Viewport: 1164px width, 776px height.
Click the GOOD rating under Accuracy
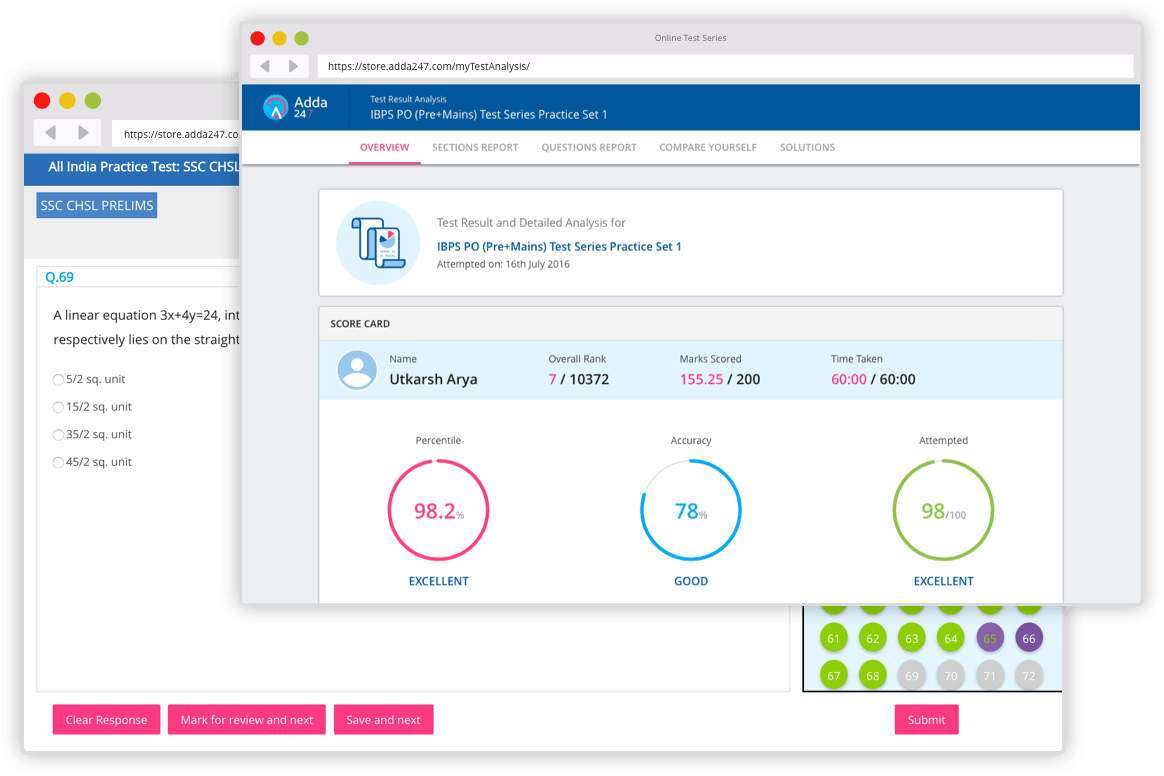[691, 581]
